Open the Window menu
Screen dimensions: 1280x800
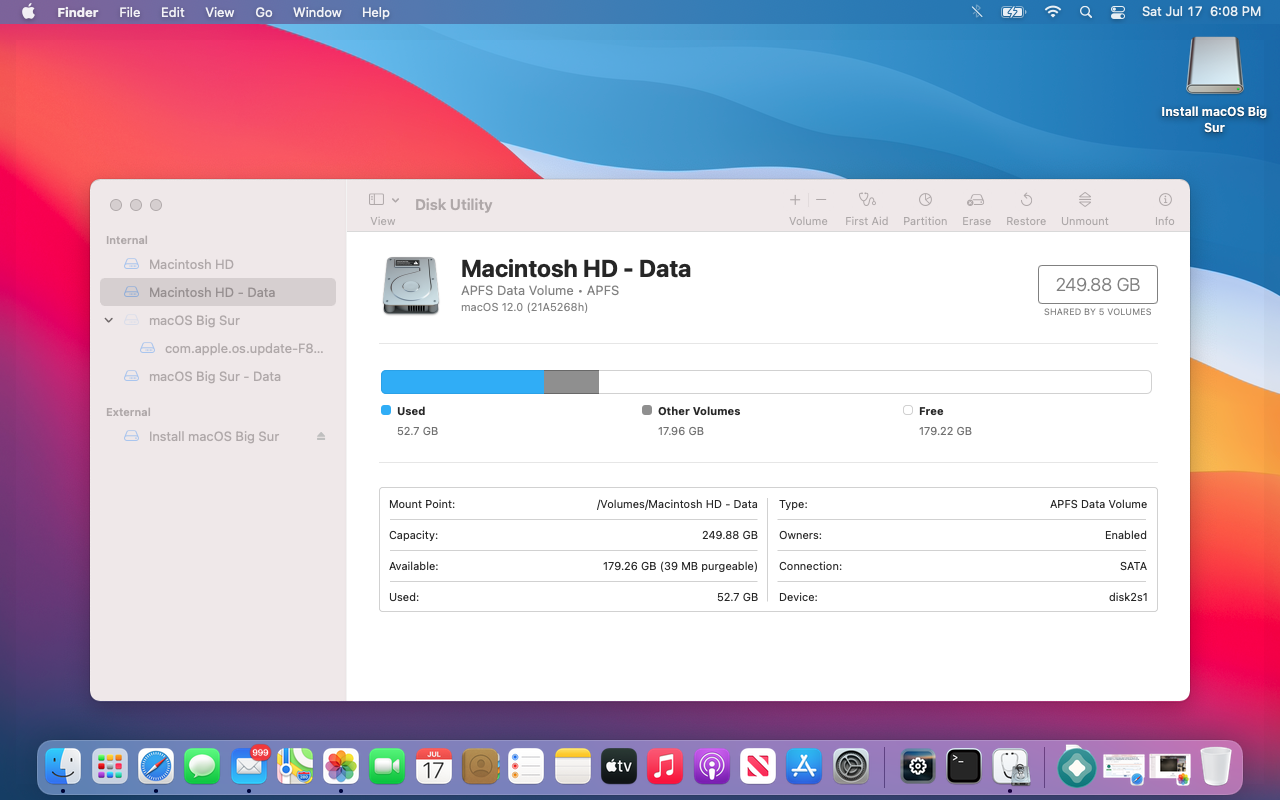click(317, 12)
